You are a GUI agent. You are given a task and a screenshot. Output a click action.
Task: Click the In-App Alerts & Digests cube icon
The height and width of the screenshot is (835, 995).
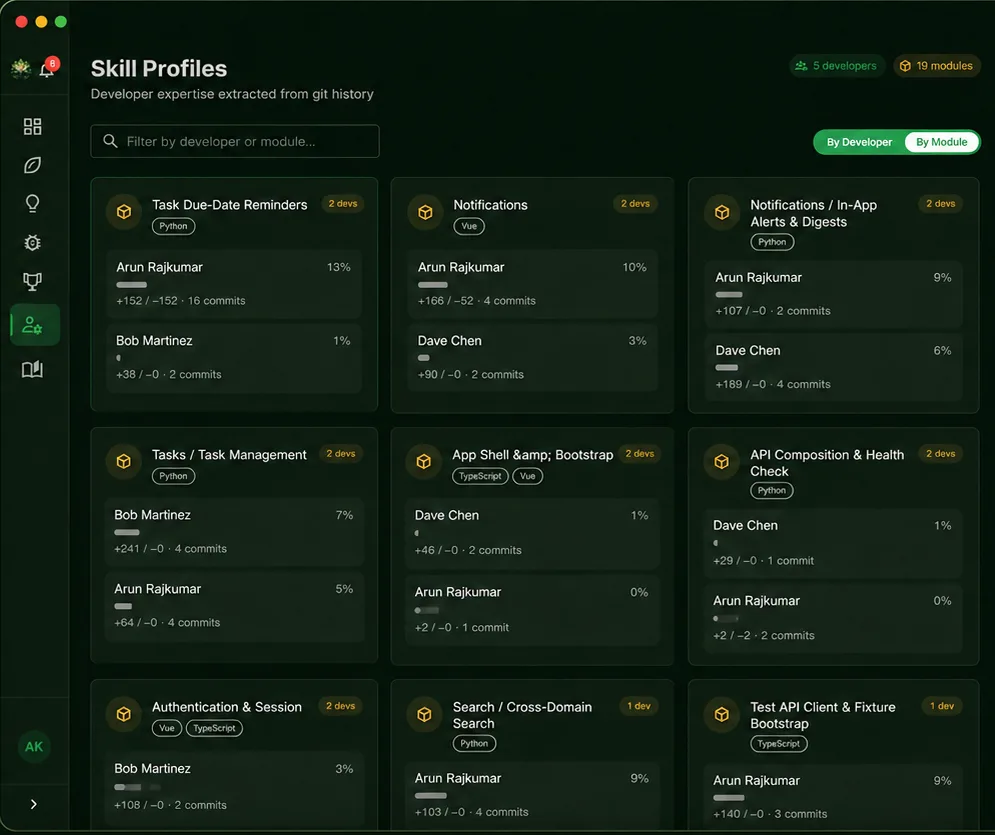[722, 211]
